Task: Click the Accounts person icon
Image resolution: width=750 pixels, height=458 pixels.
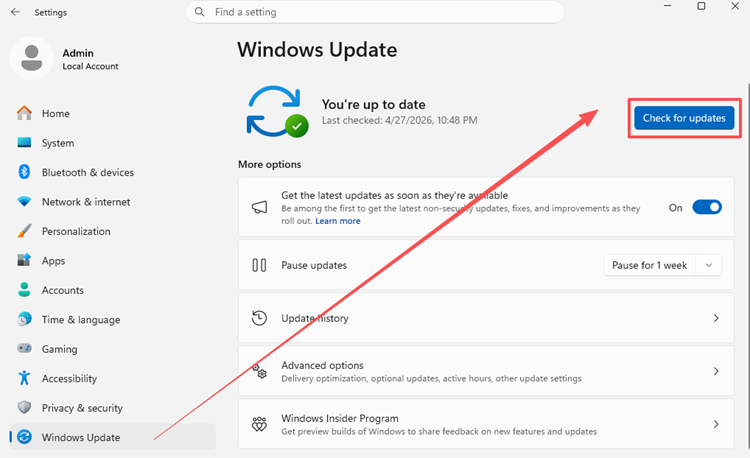Action: 24,290
